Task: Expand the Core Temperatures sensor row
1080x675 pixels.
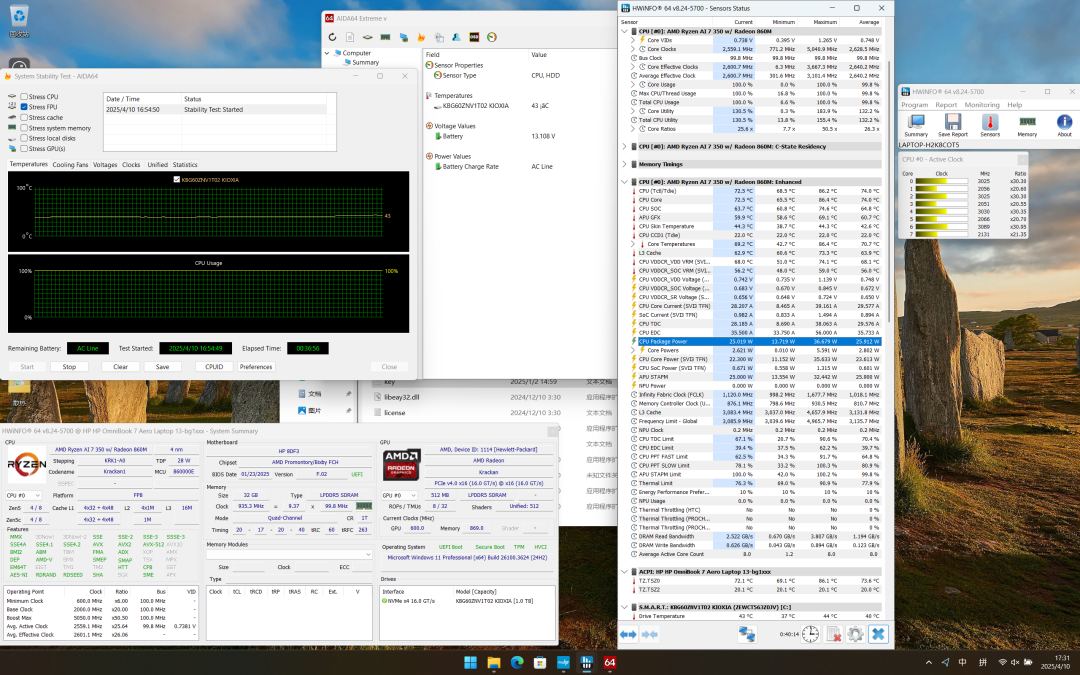Action: [x=633, y=244]
